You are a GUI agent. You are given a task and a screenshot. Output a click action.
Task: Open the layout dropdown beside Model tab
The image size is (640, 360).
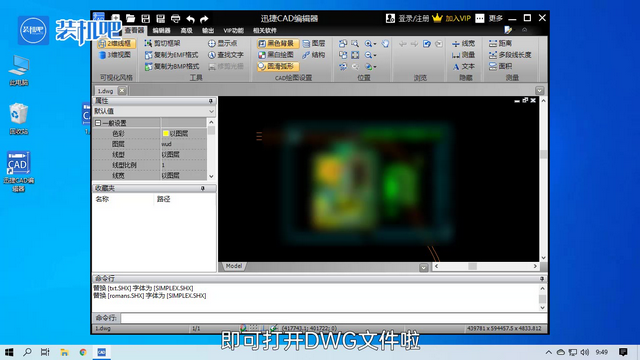[x=424, y=268]
